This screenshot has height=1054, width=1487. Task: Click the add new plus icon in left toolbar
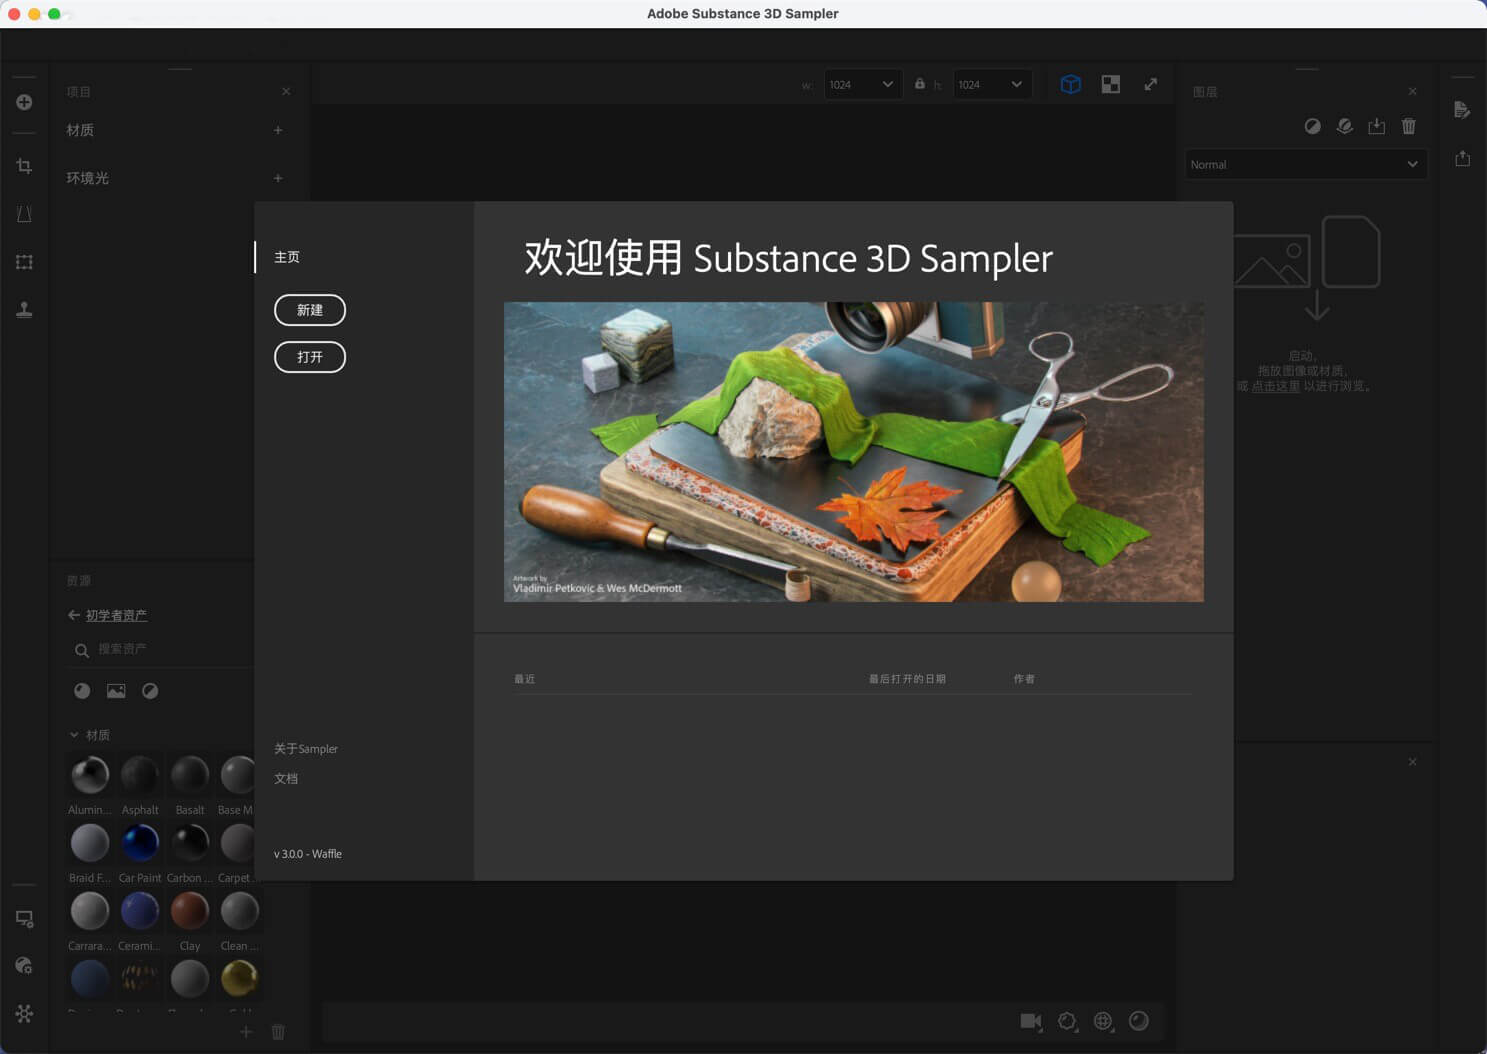click(24, 102)
